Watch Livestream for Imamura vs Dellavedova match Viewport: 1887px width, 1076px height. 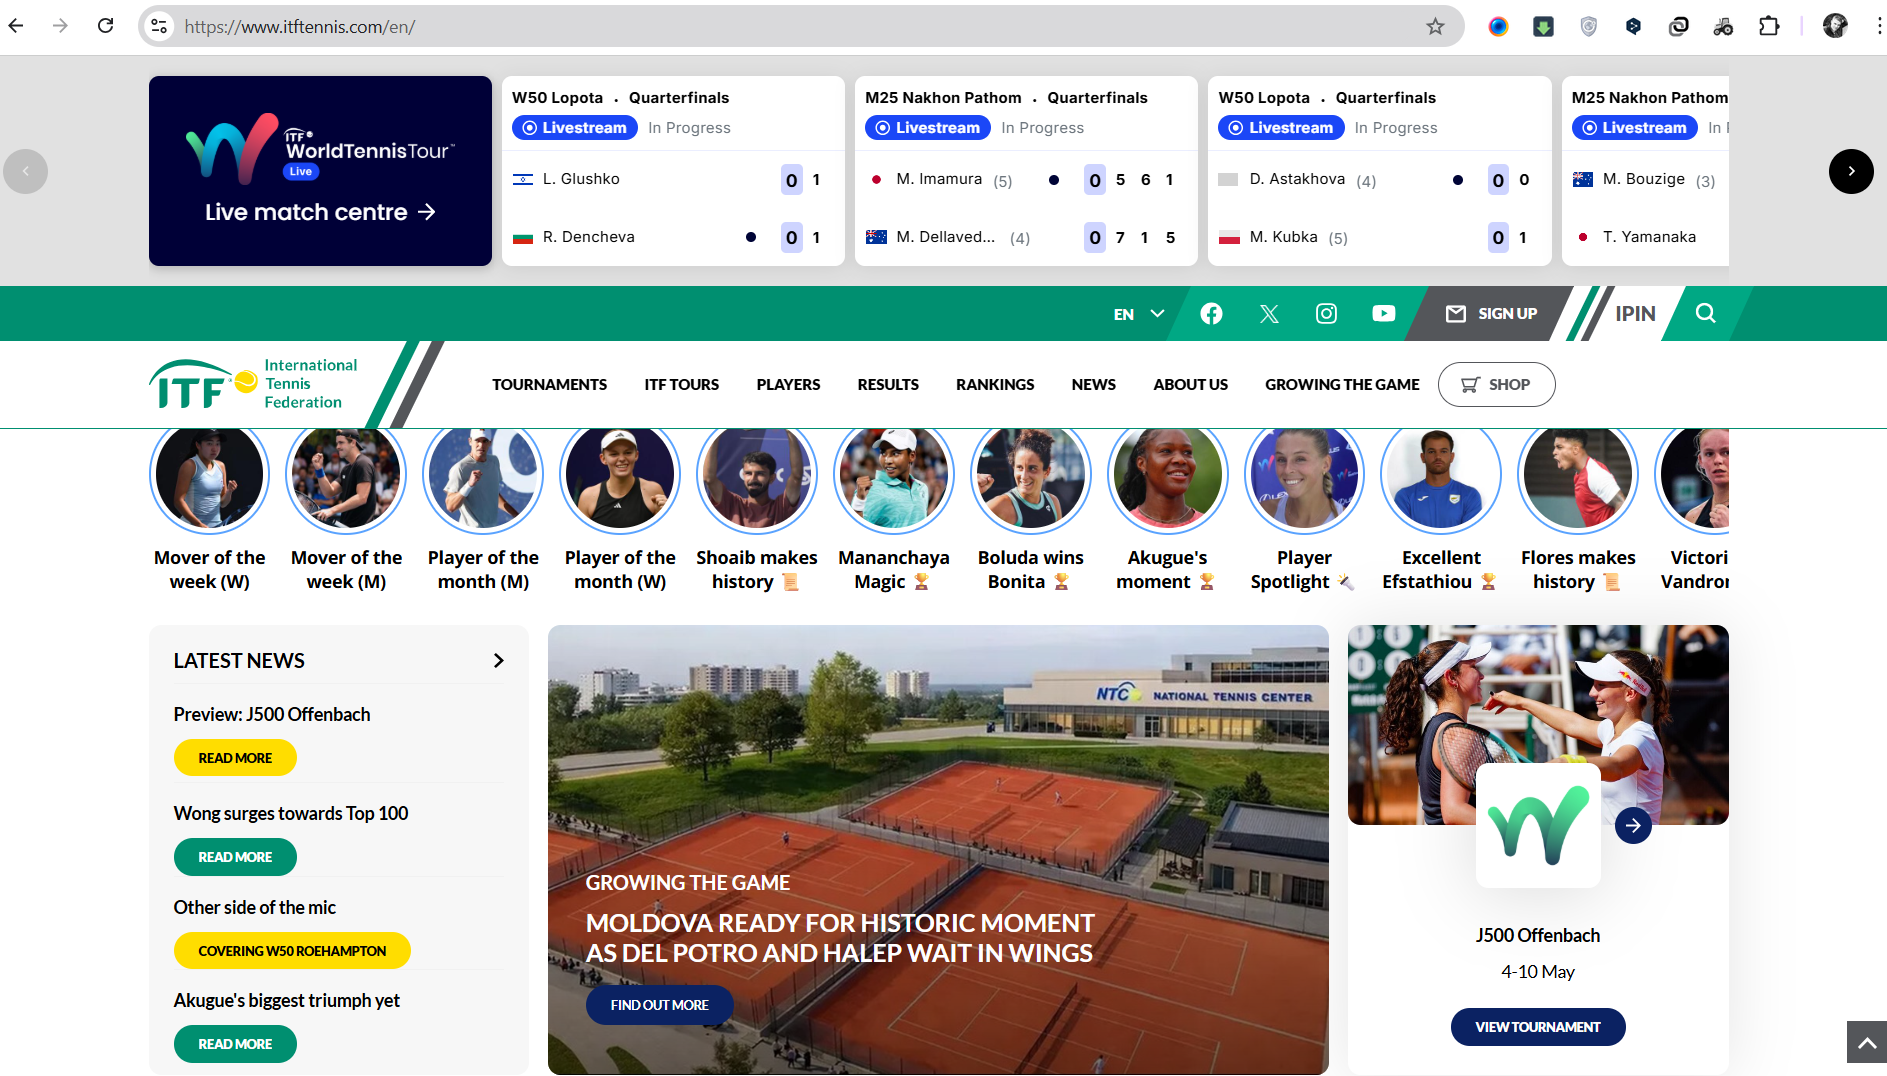tap(928, 128)
